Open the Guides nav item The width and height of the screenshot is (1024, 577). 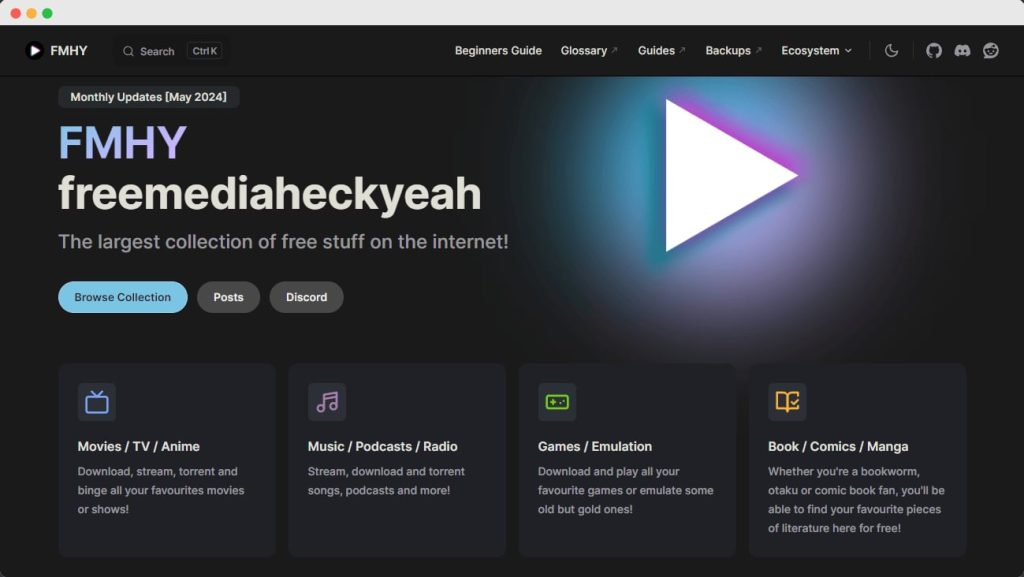point(661,51)
